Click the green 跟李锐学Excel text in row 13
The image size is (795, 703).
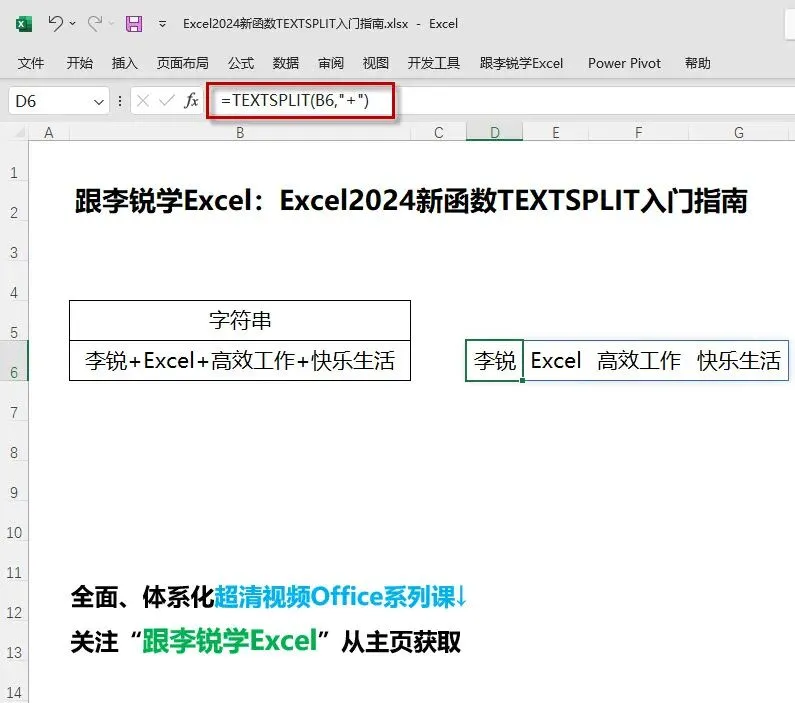coord(230,641)
